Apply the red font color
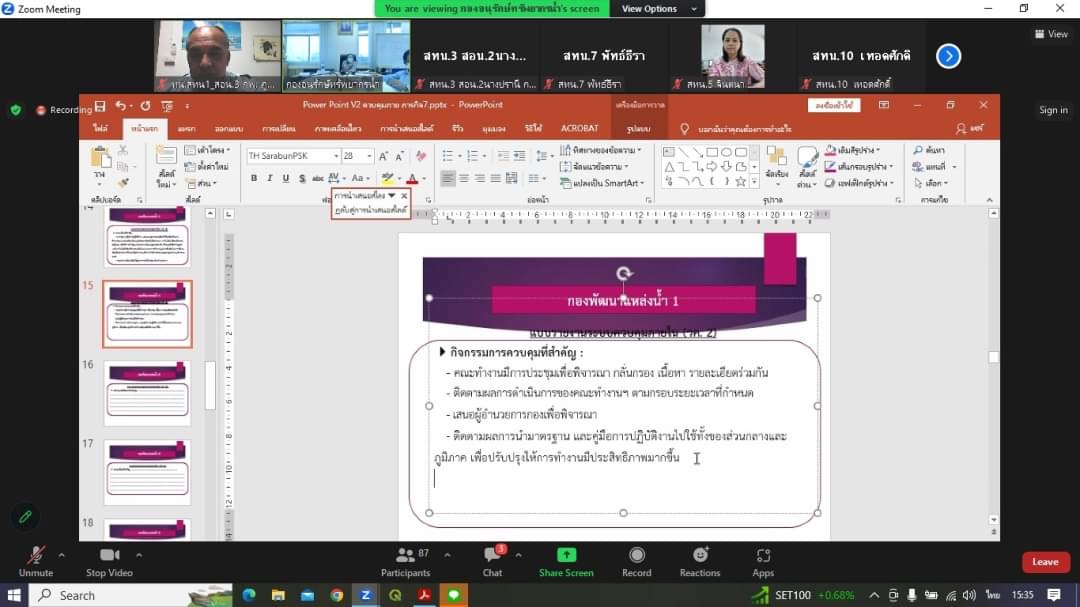 413,178
